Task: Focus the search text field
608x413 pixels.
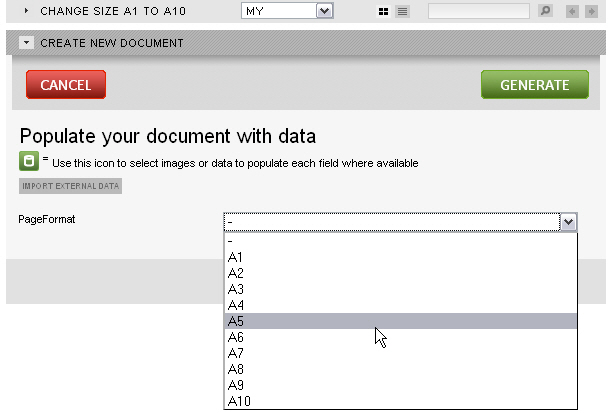Action: 479,11
